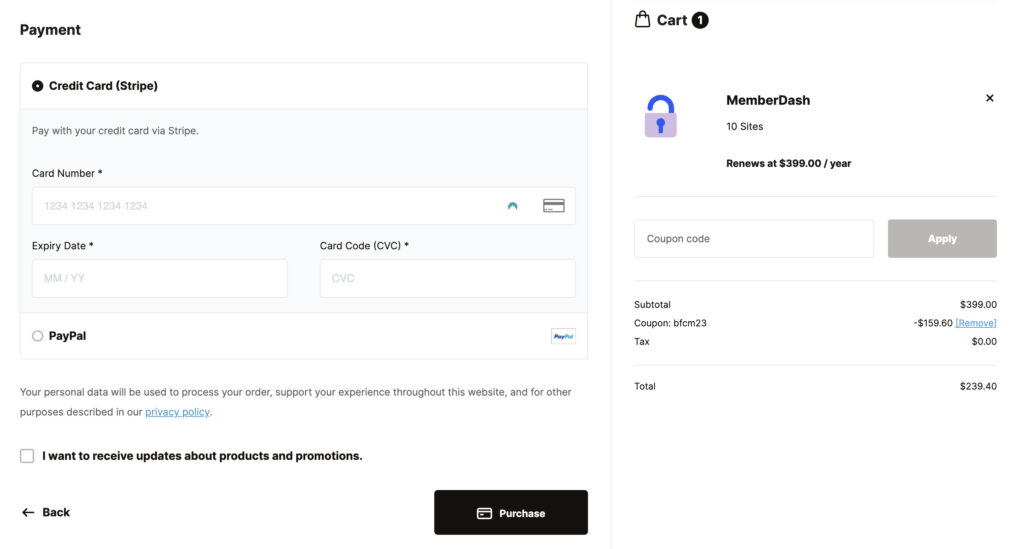Click the Subtotal value $399.00
Screen dimensions: 1024x549
tap(978, 305)
